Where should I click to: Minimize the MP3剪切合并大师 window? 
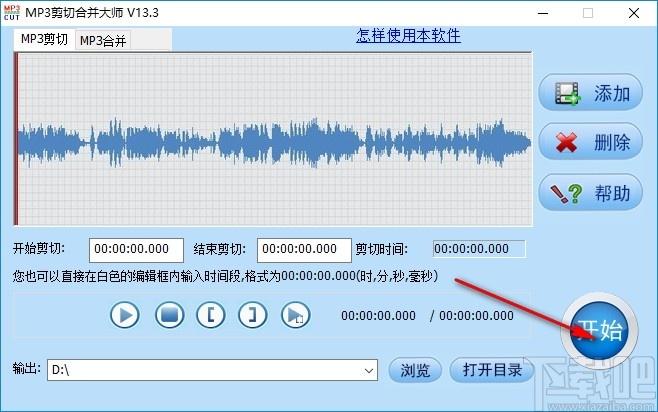click(x=543, y=13)
